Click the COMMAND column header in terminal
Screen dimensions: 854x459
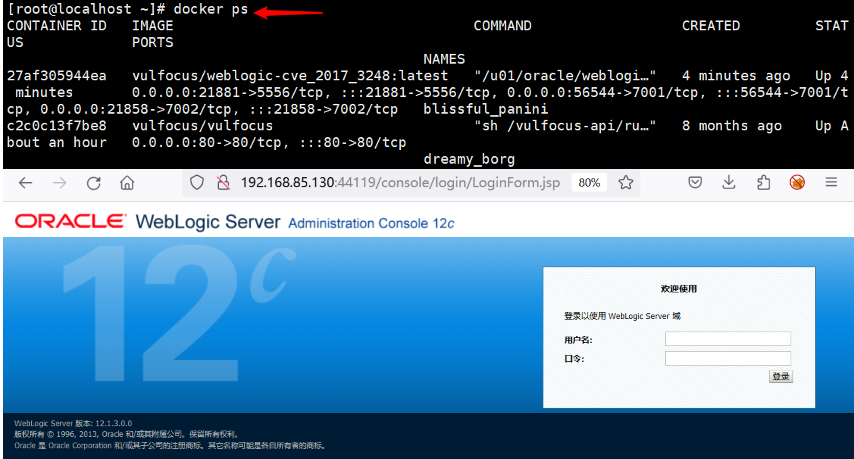pos(502,26)
